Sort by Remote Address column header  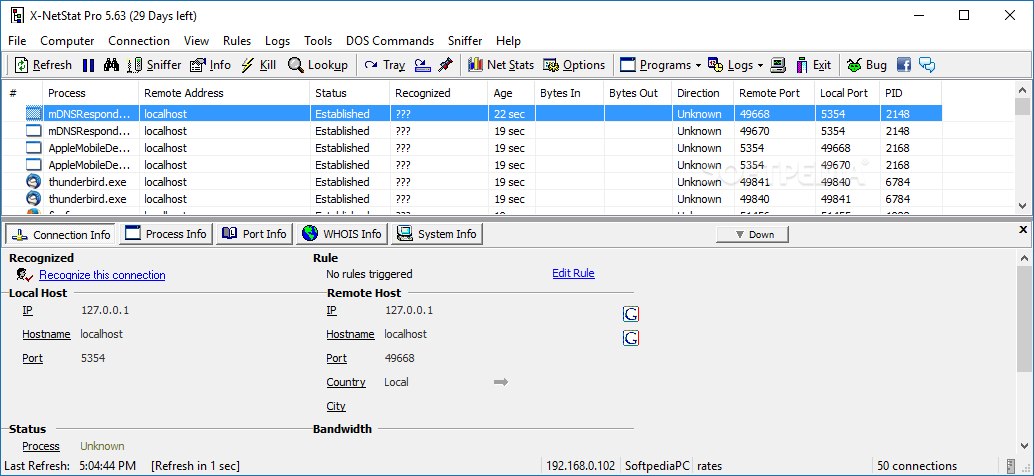[224, 93]
